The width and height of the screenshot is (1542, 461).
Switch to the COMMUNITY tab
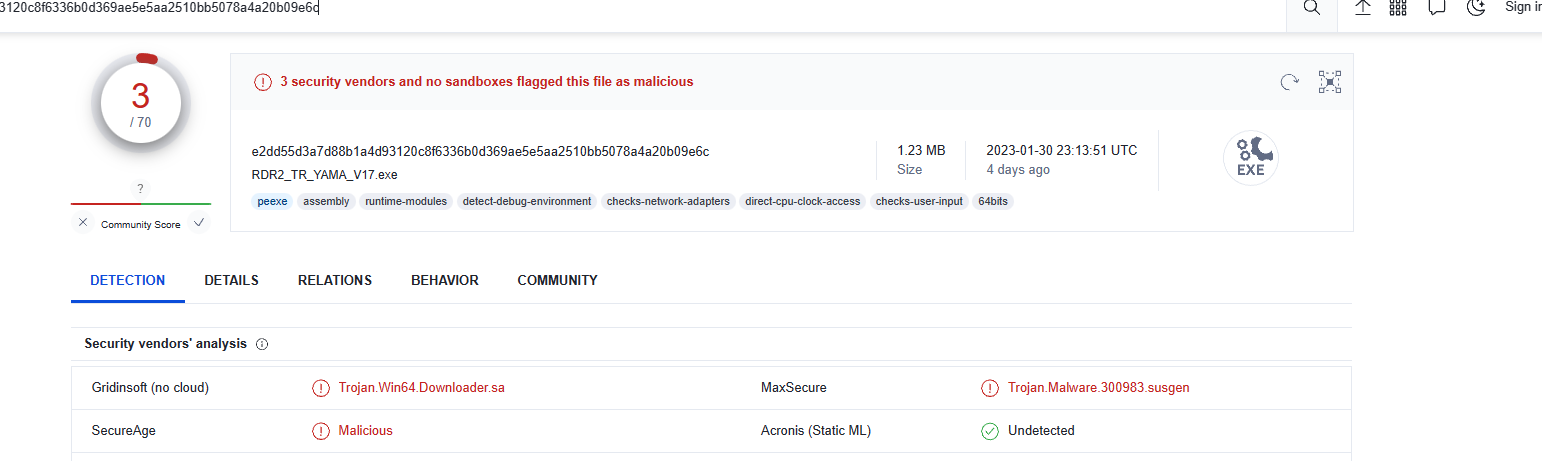click(x=557, y=281)
